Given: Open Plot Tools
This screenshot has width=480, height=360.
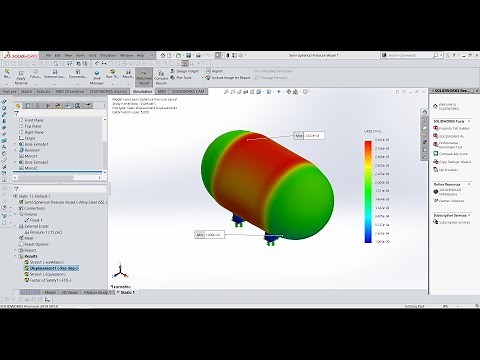Looking at the screenshot, I should [x=181, y=77].
